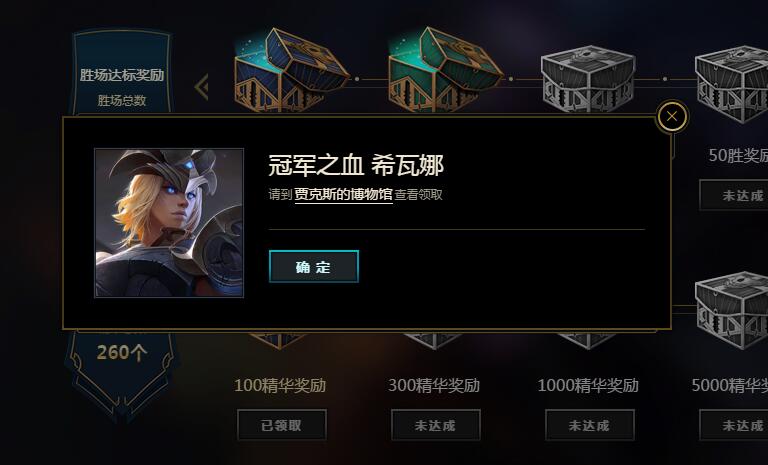This screenshot has width=768, height=465.
Task: Select the gray chest above 5000精华 reward
Action: pos(732,310)
